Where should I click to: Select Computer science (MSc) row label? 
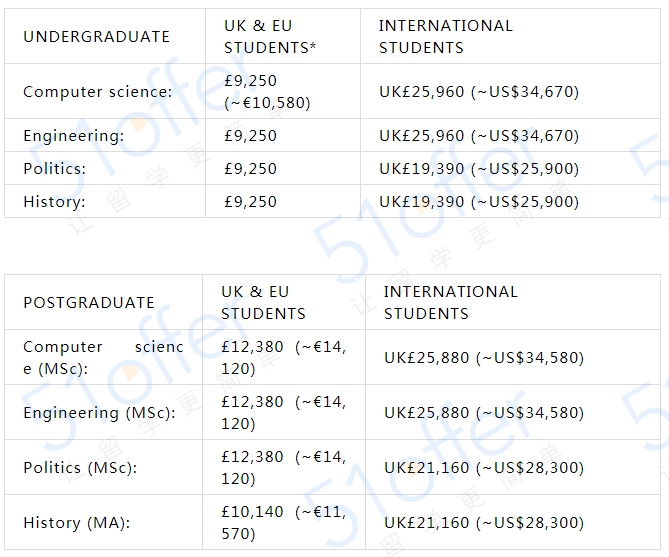103,358
